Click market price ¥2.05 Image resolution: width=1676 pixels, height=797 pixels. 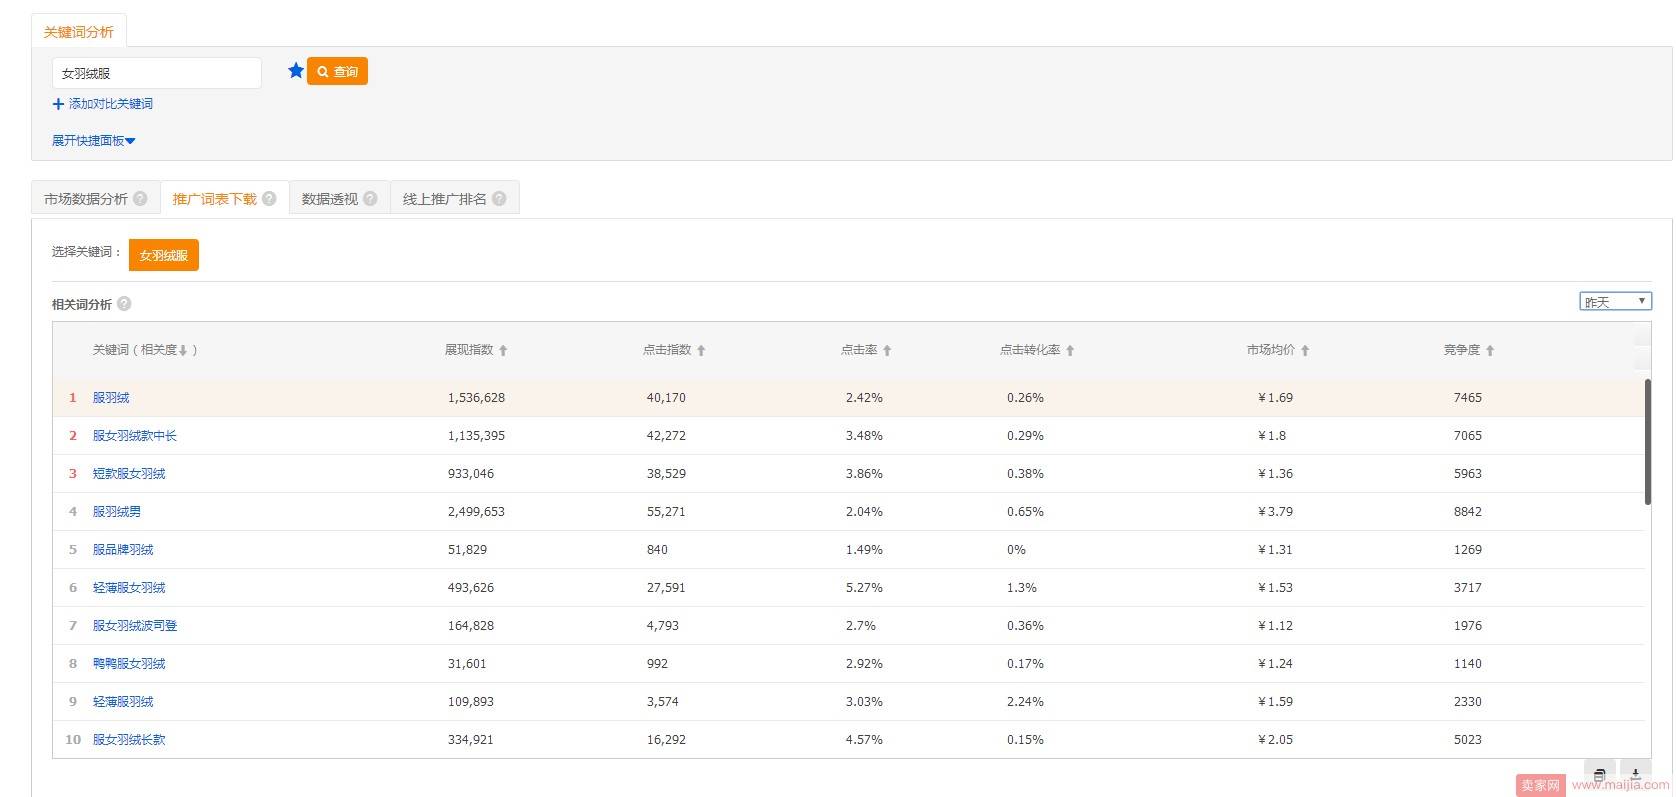[1275, 740]
